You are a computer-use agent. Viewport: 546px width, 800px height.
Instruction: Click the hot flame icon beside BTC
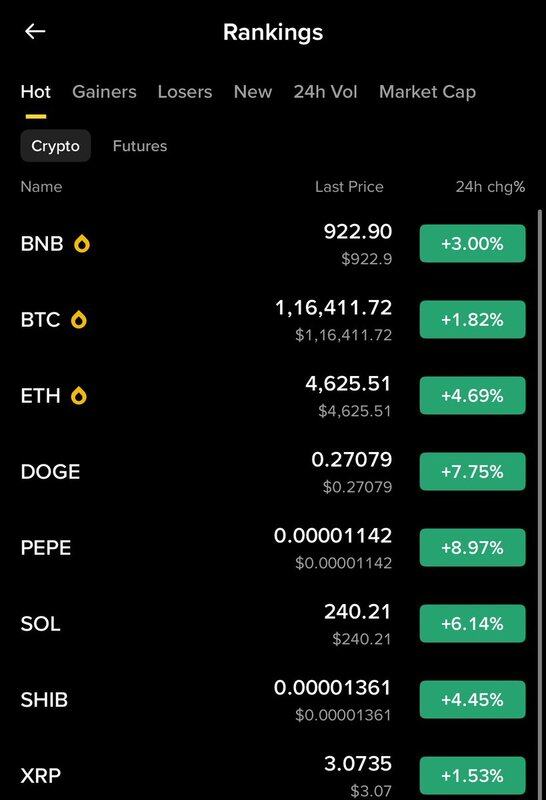coord(79,320)
